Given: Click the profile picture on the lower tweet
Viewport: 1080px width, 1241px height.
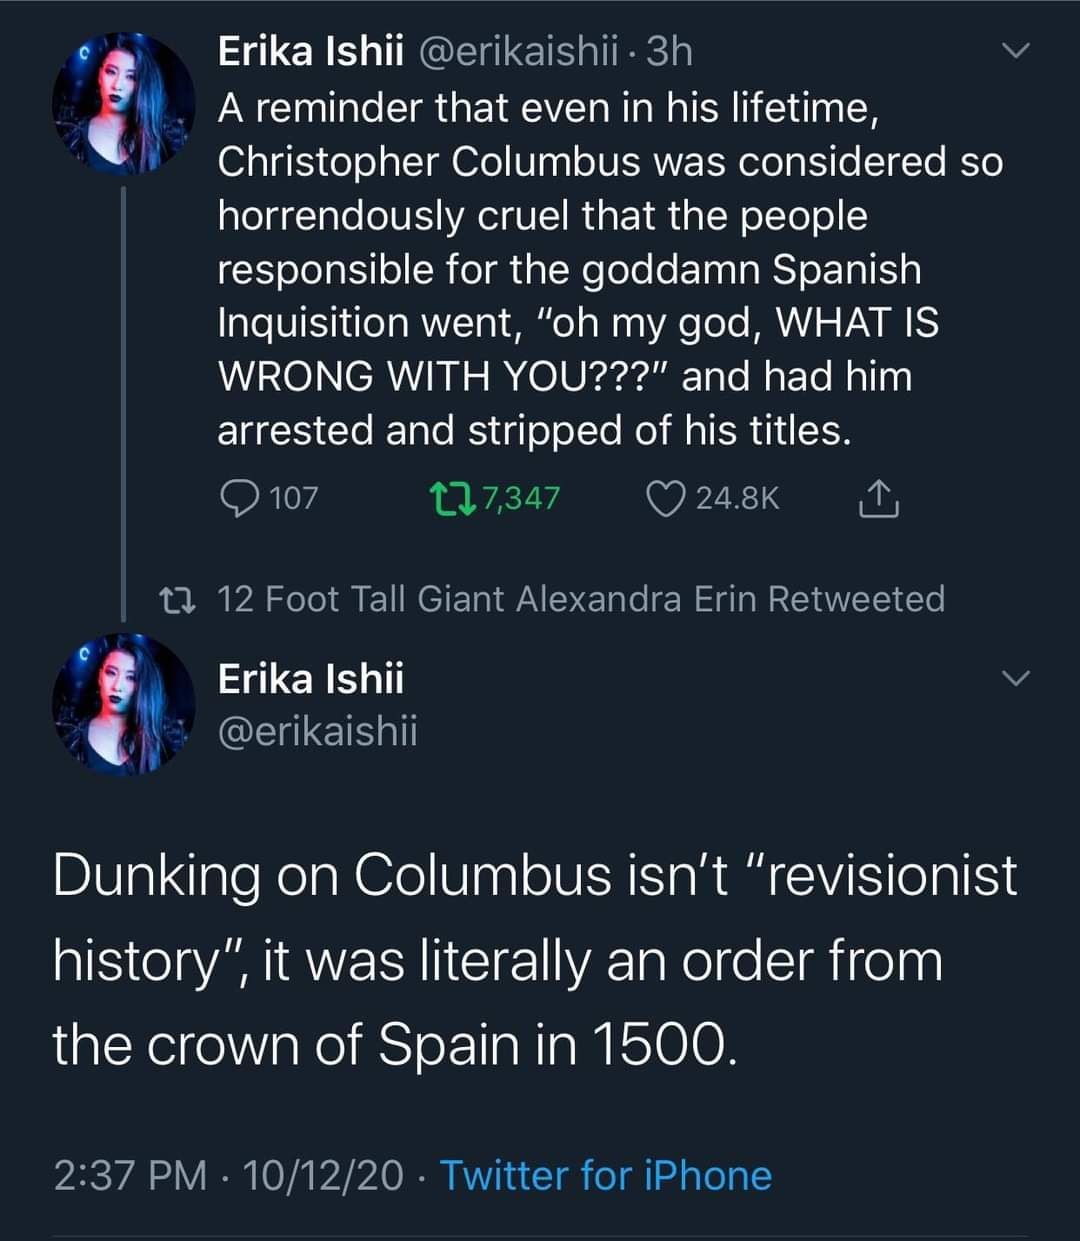Looking at the screenshot, I should coord(123,704).
